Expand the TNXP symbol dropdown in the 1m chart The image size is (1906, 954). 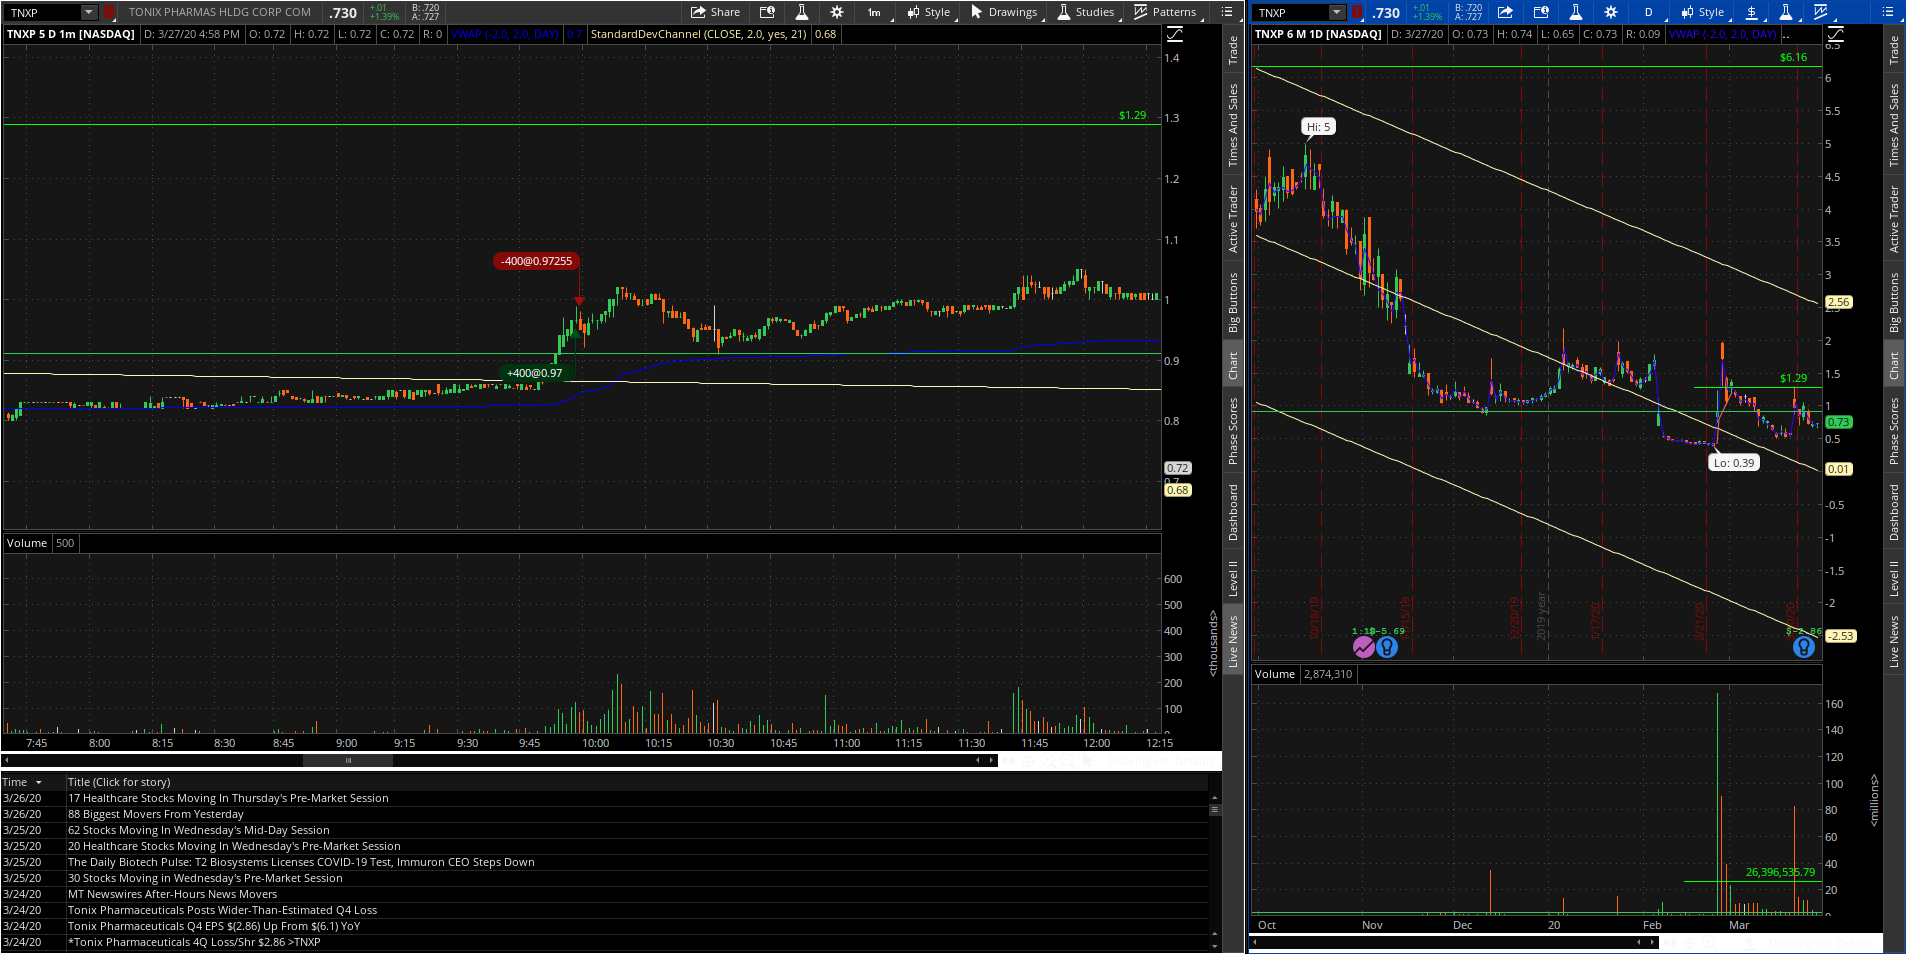(88, 12)
